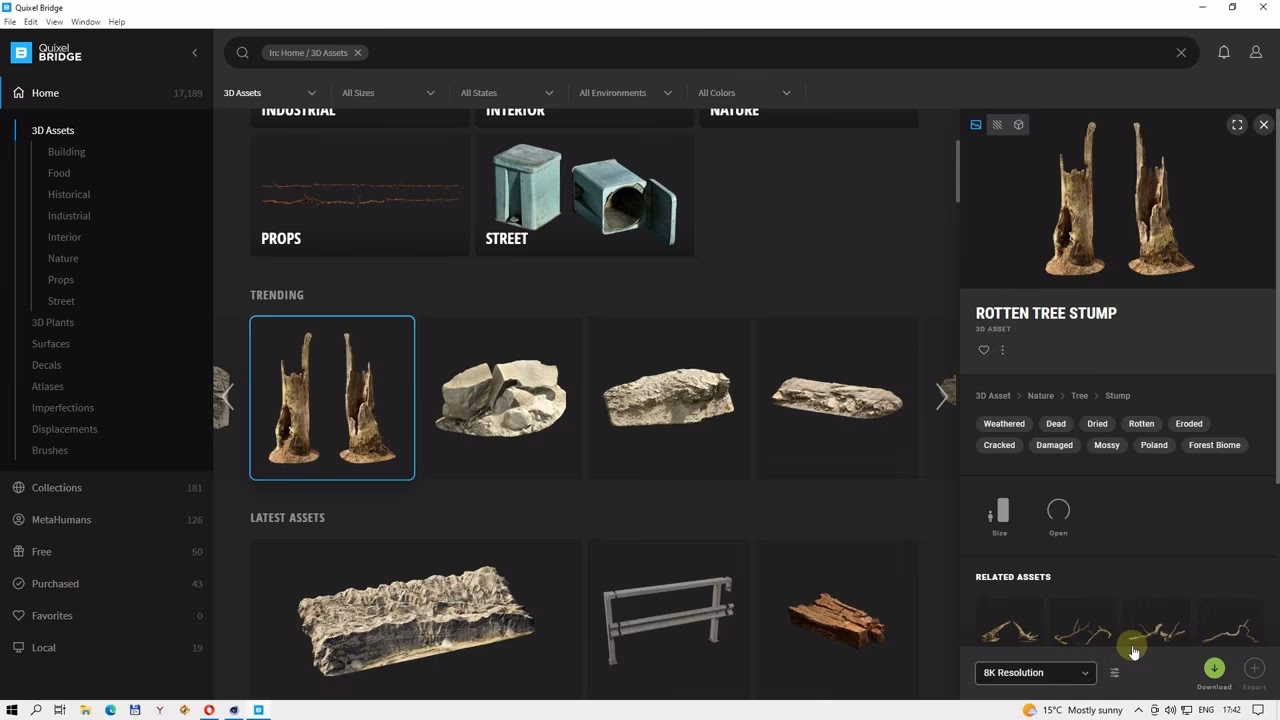Open Task View on taskbar

(60, 710)
